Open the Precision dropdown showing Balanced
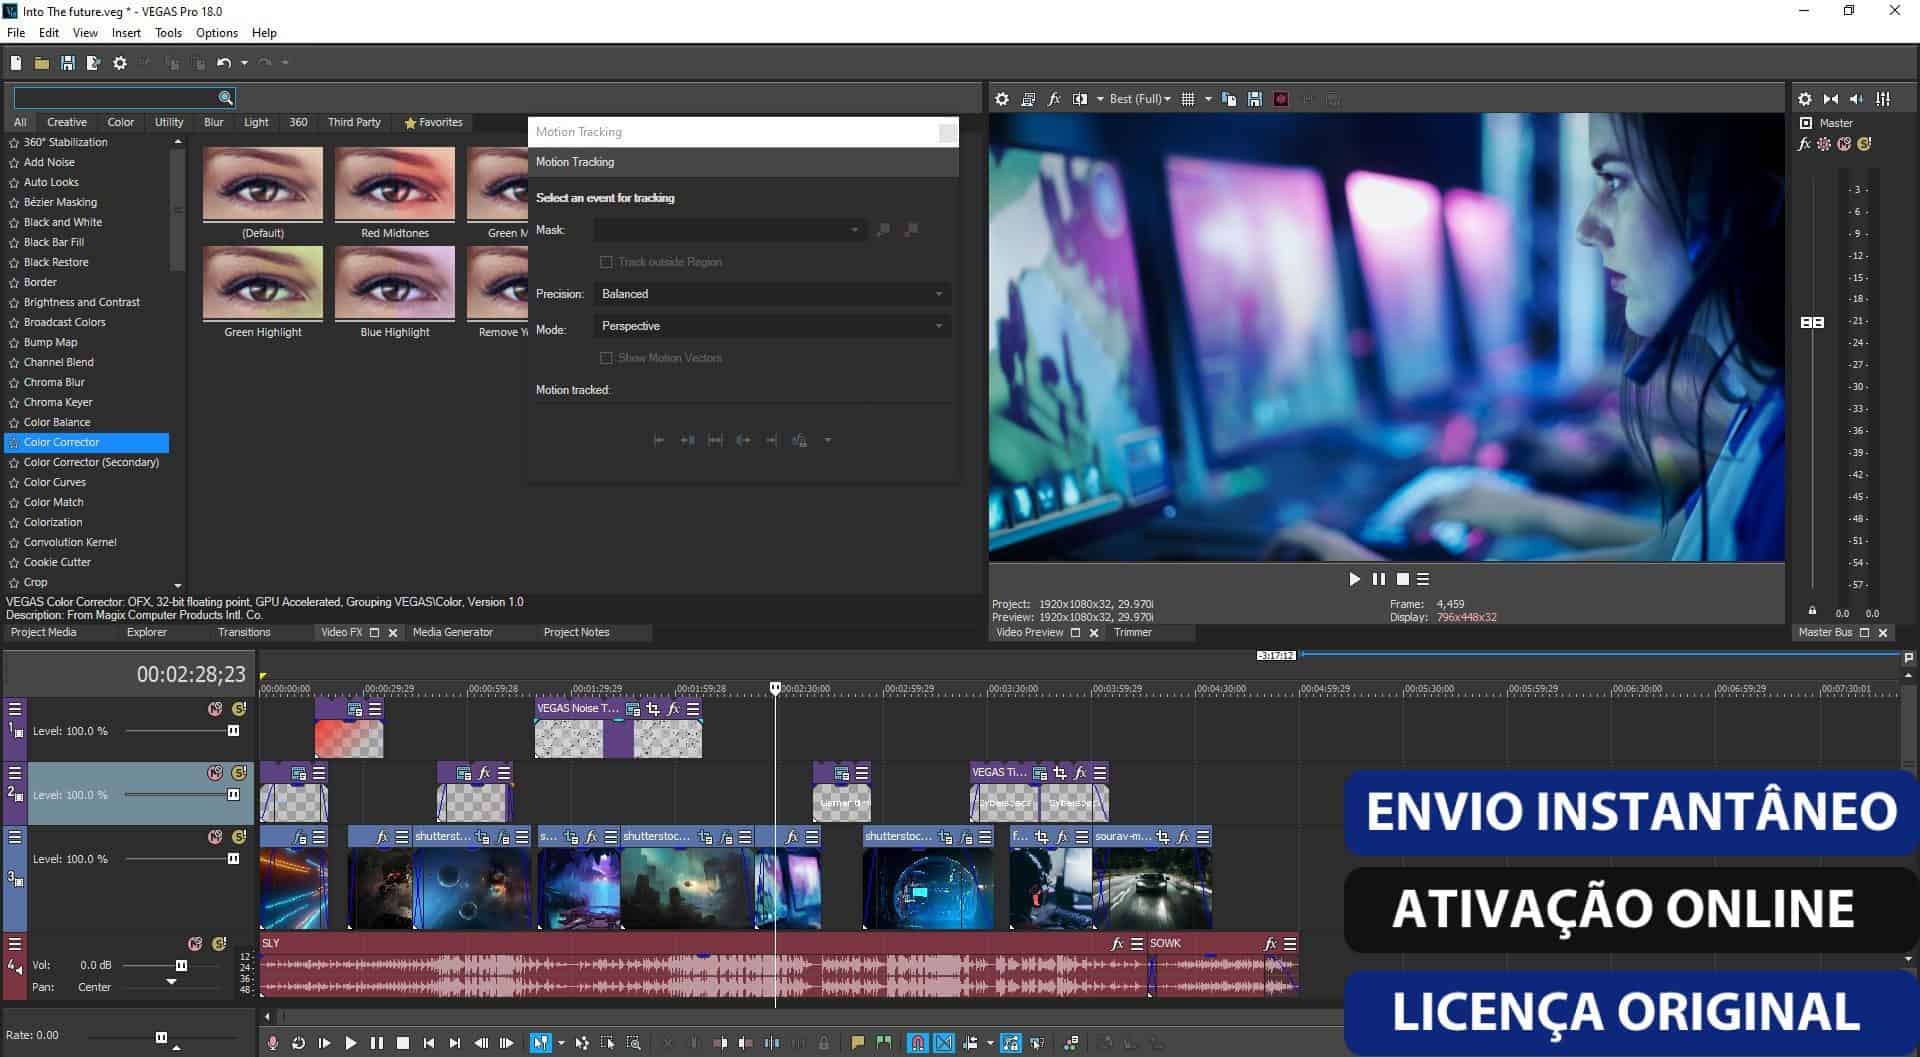The width and height of the screenshot is (1920, 1057). click(772, 294)
